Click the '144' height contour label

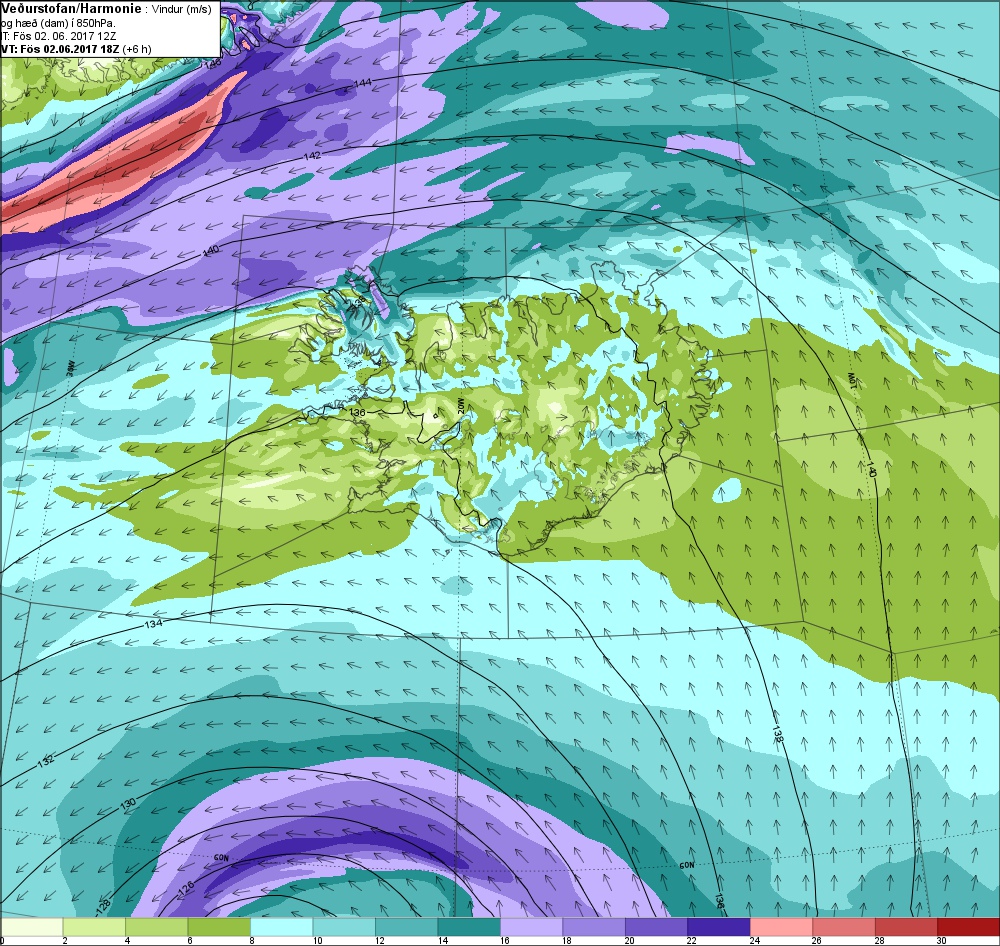click(x=362, y=83)
